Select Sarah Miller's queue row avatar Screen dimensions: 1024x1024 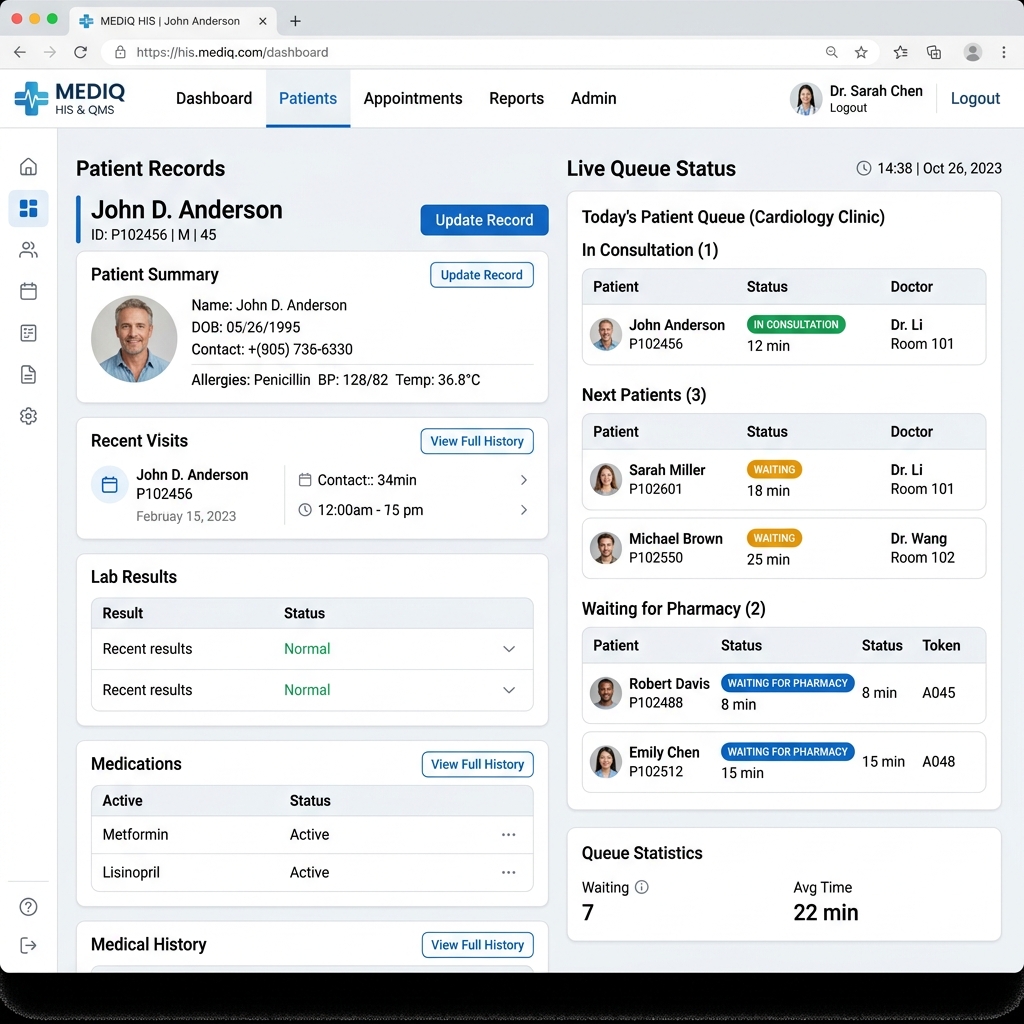[605, 479]
